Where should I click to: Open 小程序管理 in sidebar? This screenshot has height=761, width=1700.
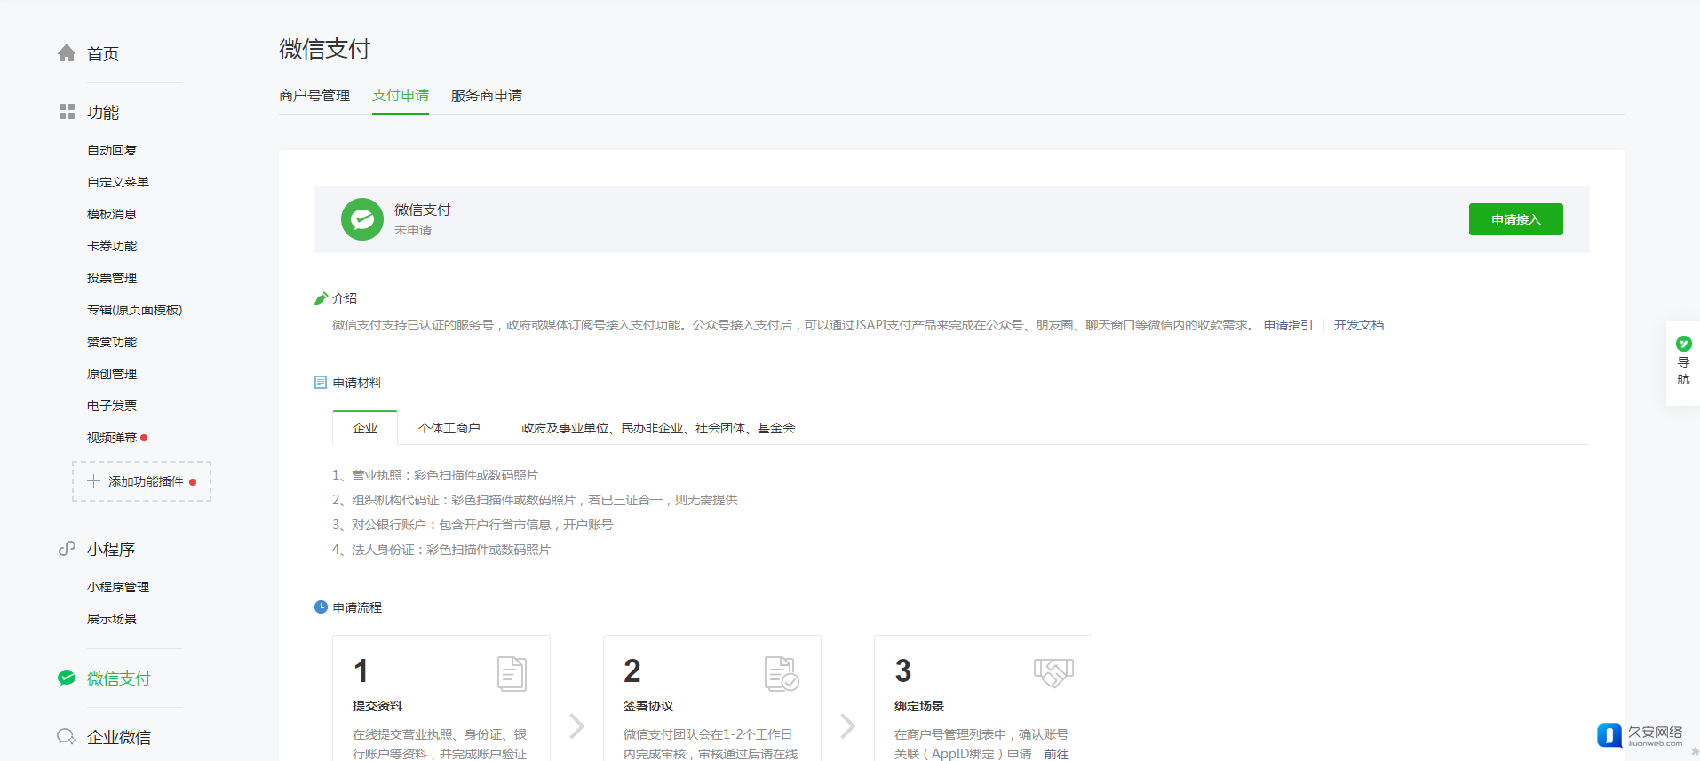pyautogui.click(x=118, y=587)
